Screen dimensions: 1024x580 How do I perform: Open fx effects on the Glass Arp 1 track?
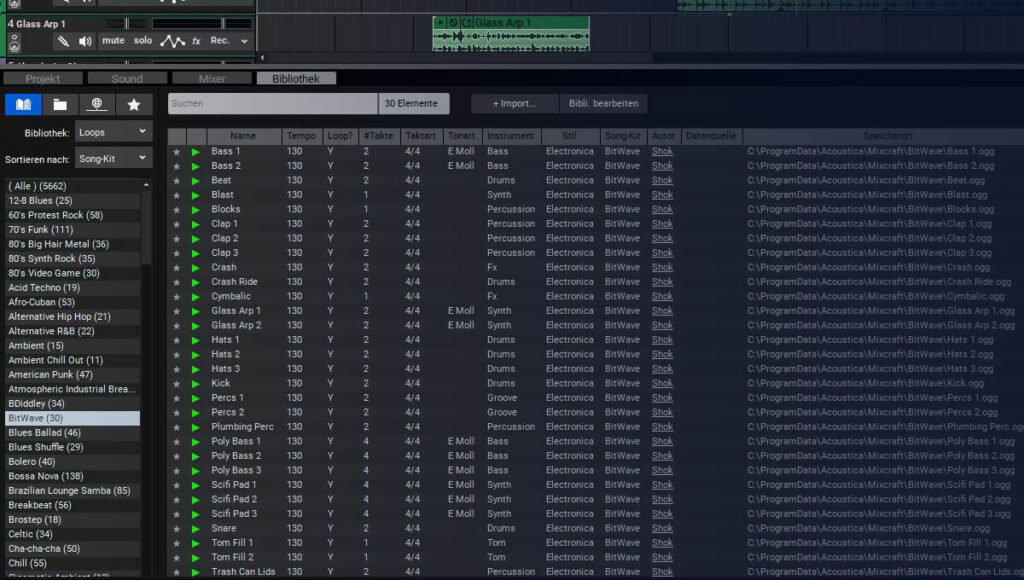[x=196, y=41]
